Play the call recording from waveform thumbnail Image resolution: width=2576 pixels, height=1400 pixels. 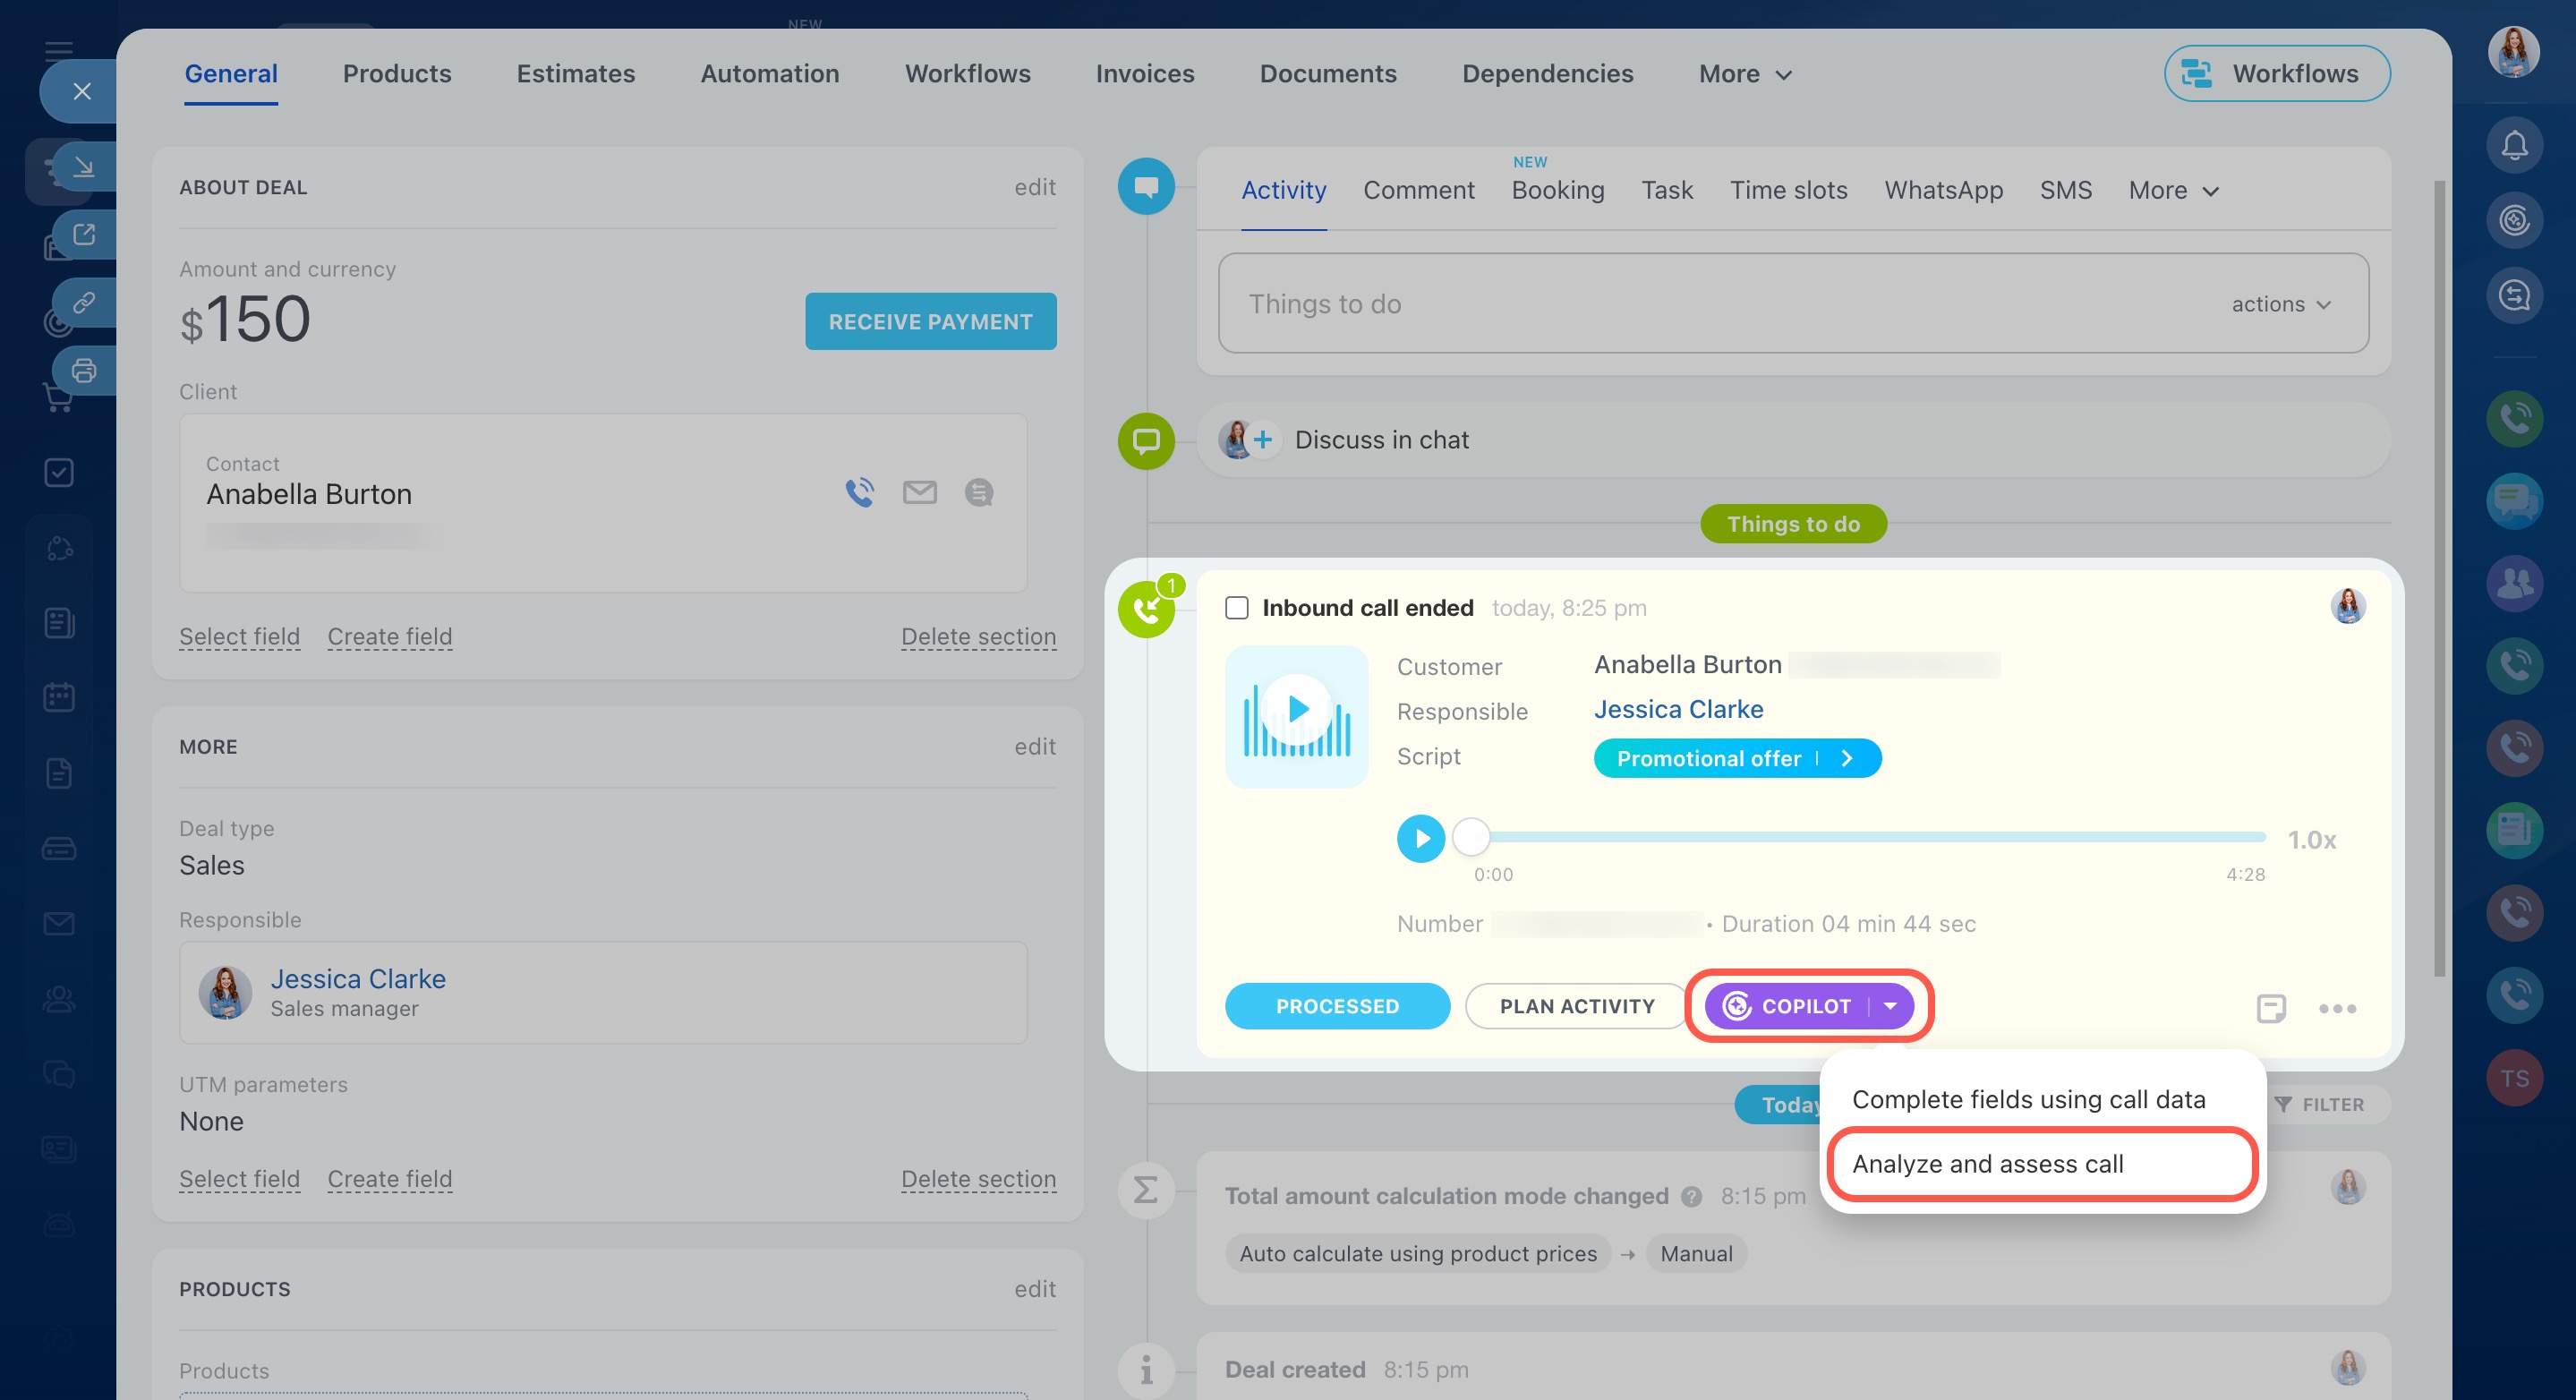[1296, 710]
